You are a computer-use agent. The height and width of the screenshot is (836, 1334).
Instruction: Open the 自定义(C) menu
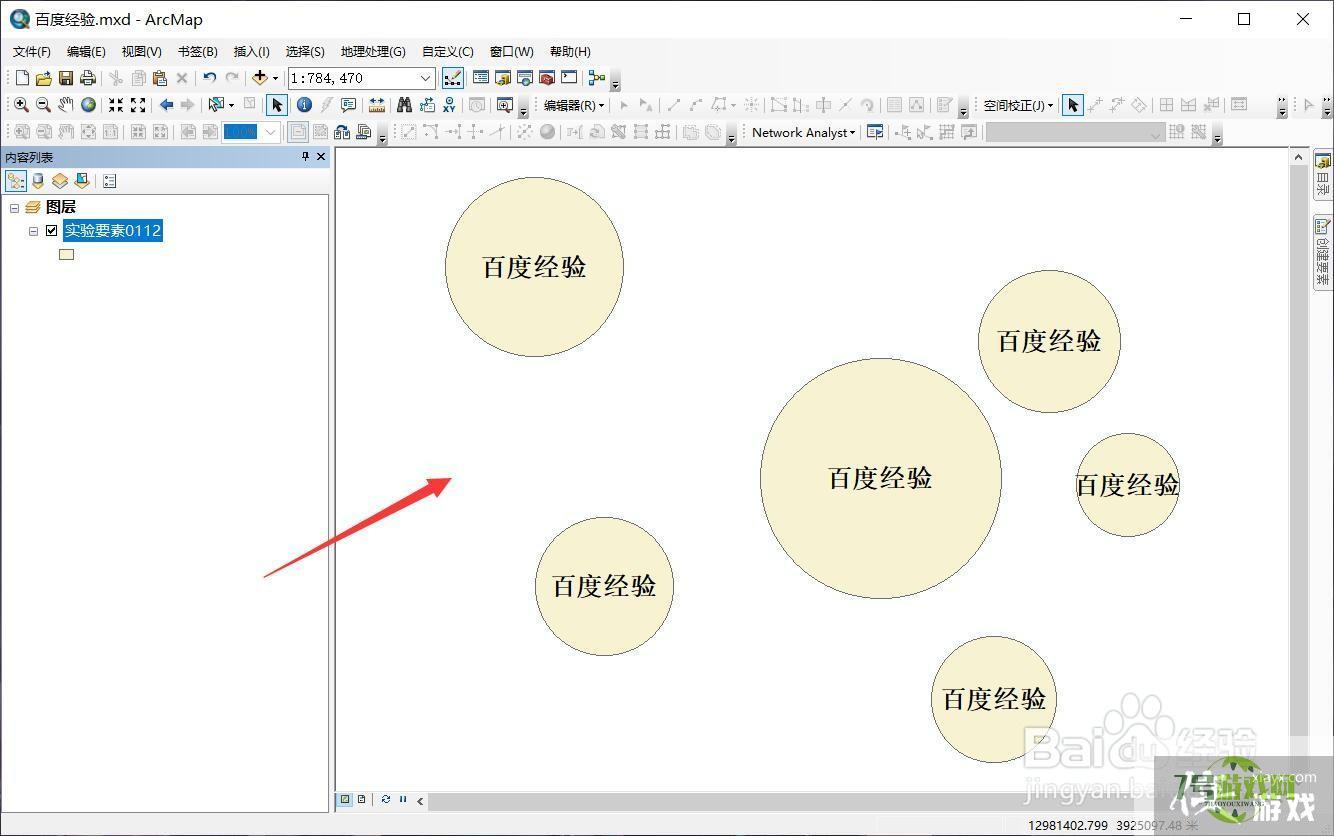[447, 51]
